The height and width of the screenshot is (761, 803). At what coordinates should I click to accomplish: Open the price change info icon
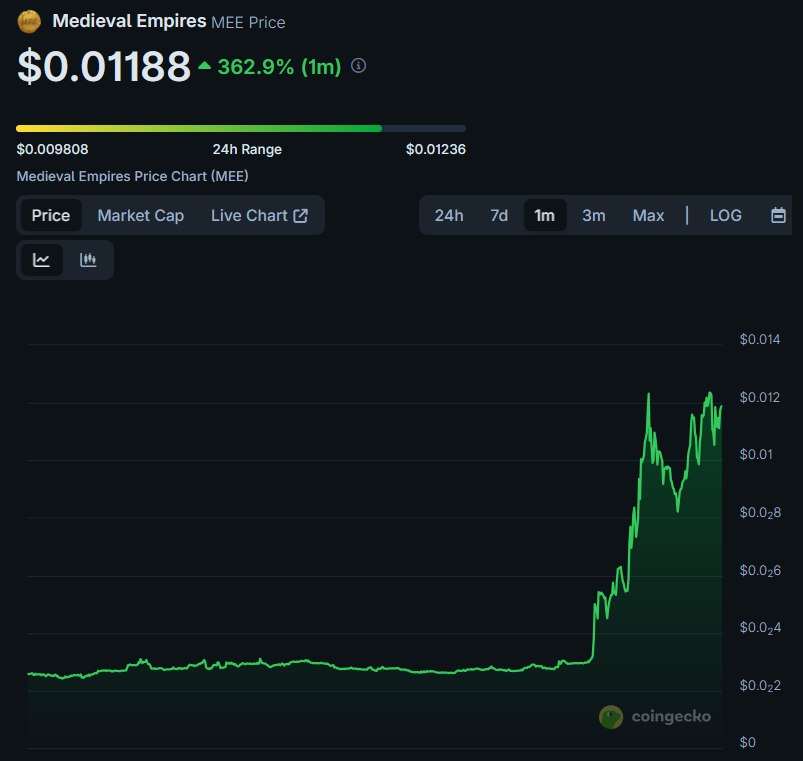point(358,66)
